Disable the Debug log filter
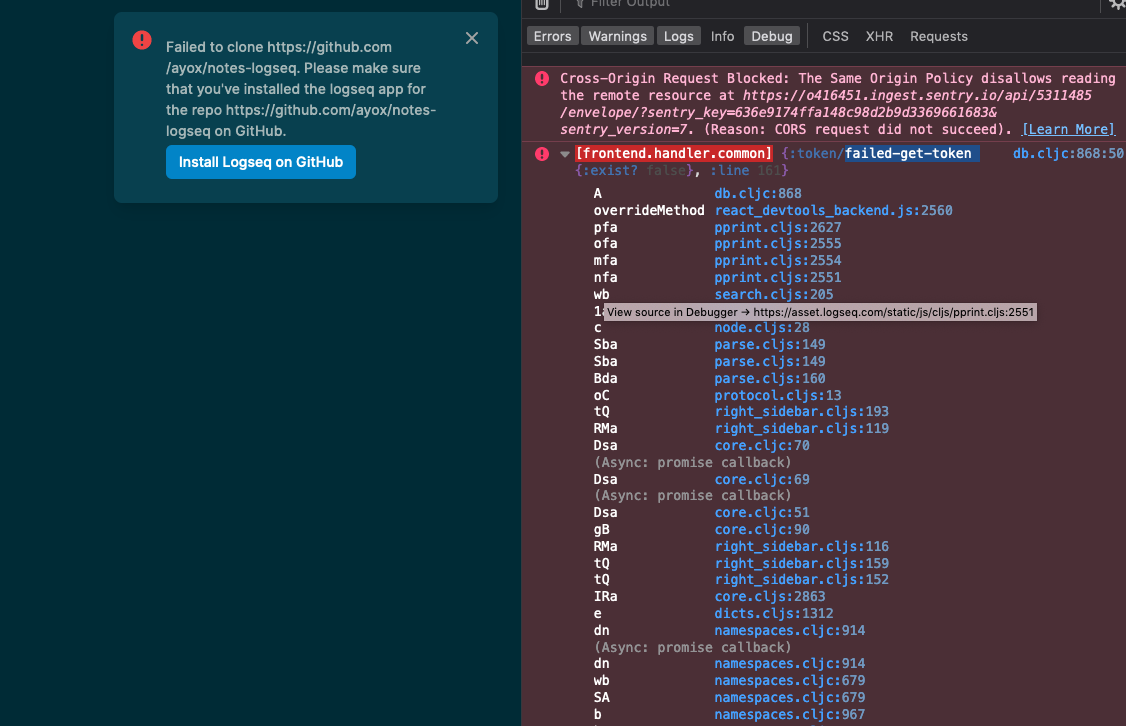The height and width of the screenshot is (726, 1126). 772,36
